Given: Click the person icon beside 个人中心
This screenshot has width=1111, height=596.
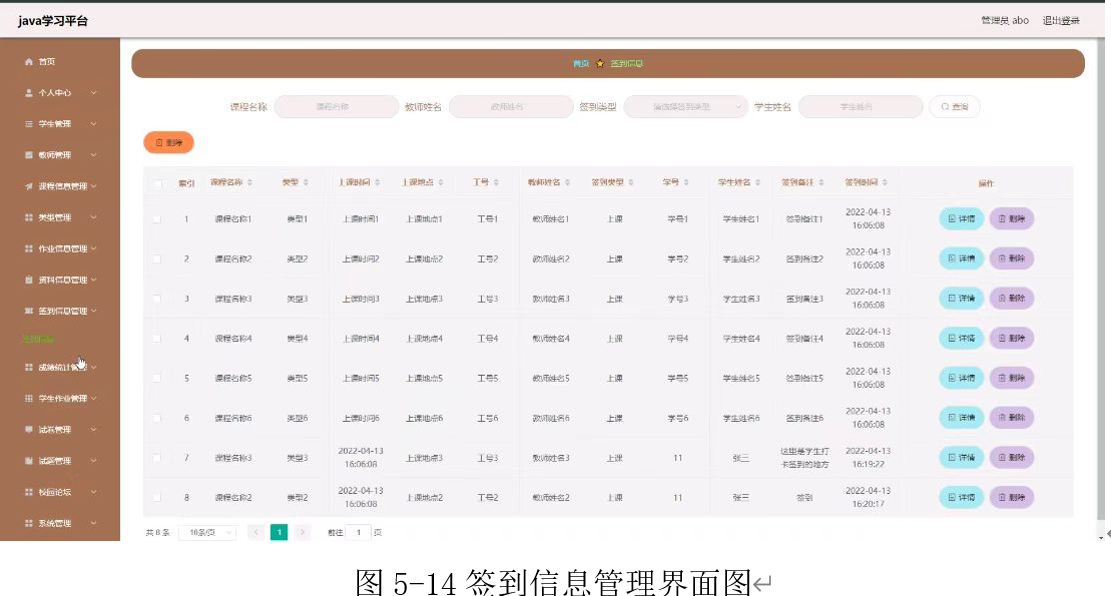Looking at the screenshot, I should pos(28,93).
